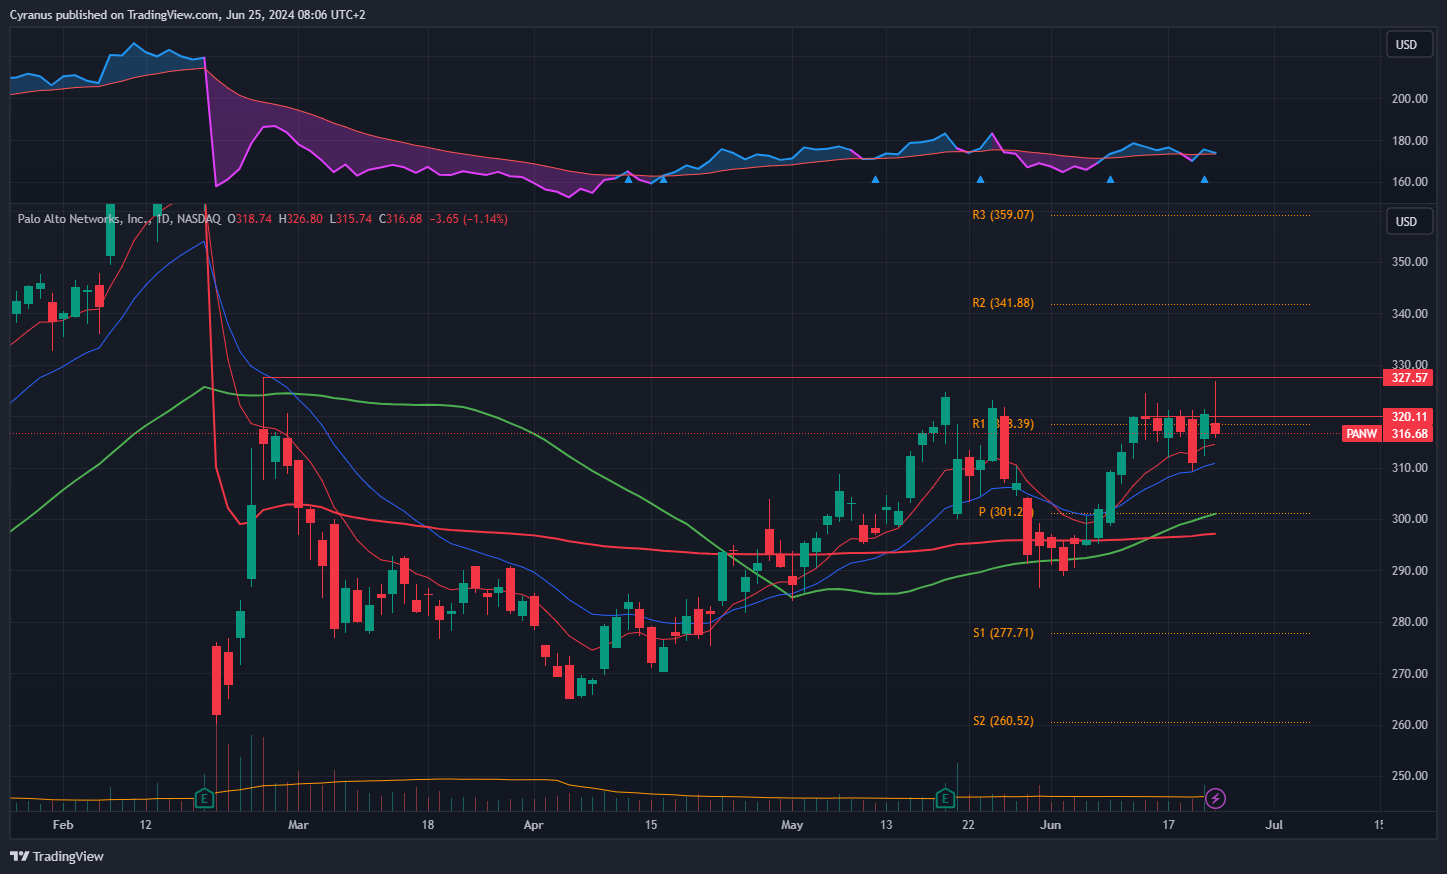Viewport: 1447px width, 874px height.
Task: Open USD currency selector in indicator pane
Action: point(1407,45)
